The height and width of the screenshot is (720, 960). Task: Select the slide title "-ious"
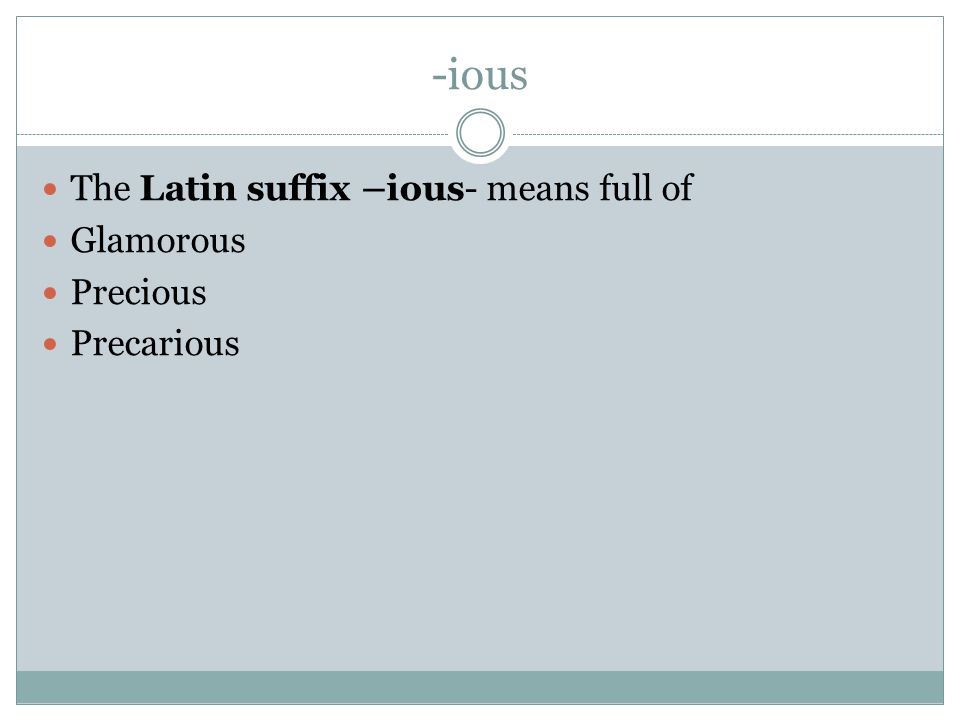click(480, 75)
